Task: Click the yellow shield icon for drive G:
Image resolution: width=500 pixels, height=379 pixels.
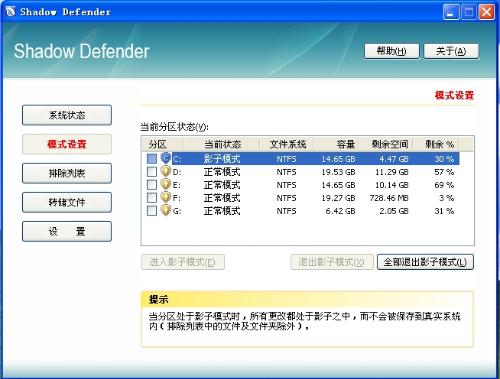Action: click(166, 210)
